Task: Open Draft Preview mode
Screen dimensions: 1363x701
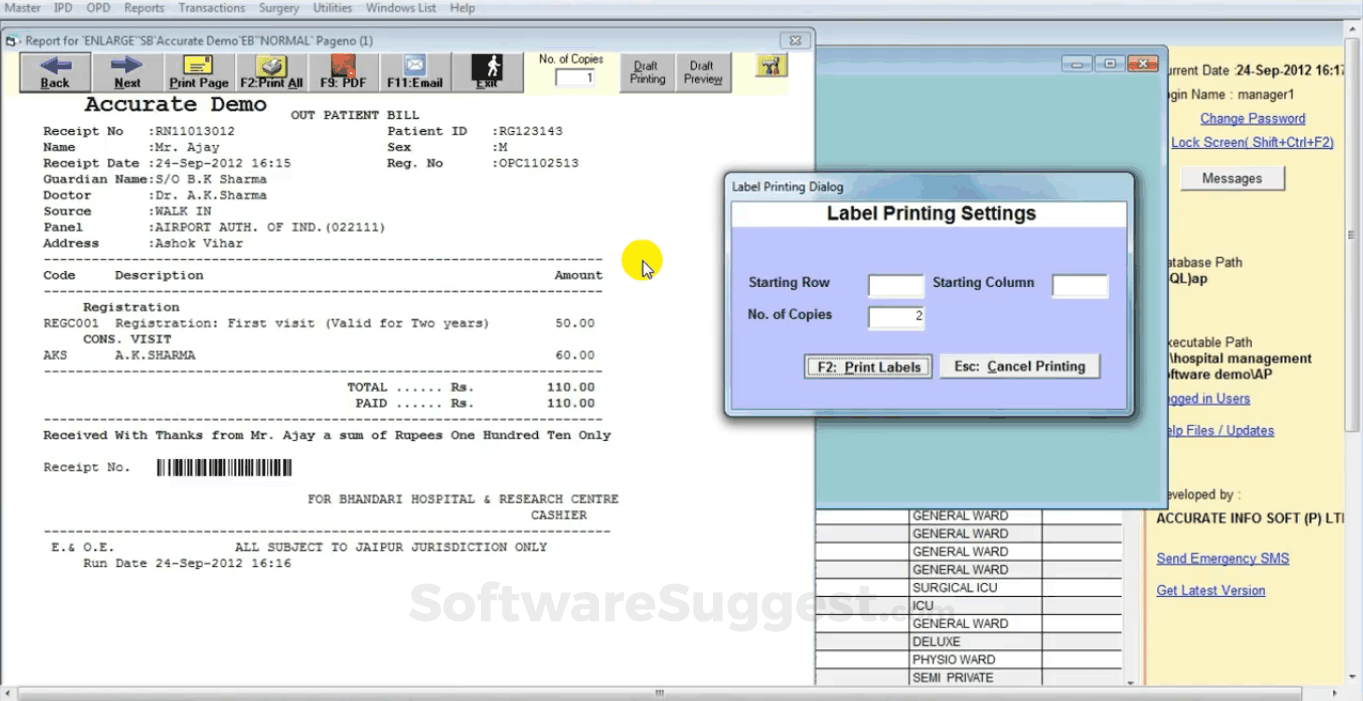Action: click(702, 71)
